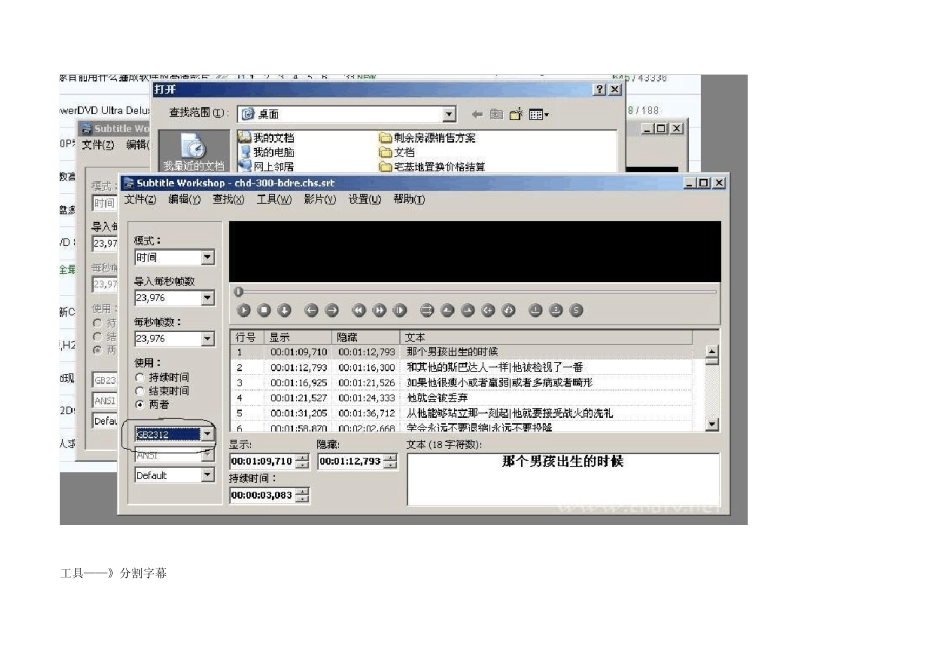Click the second synchronization point button
The width and height of the screenshot is (950, 672).
coord(556,310)
